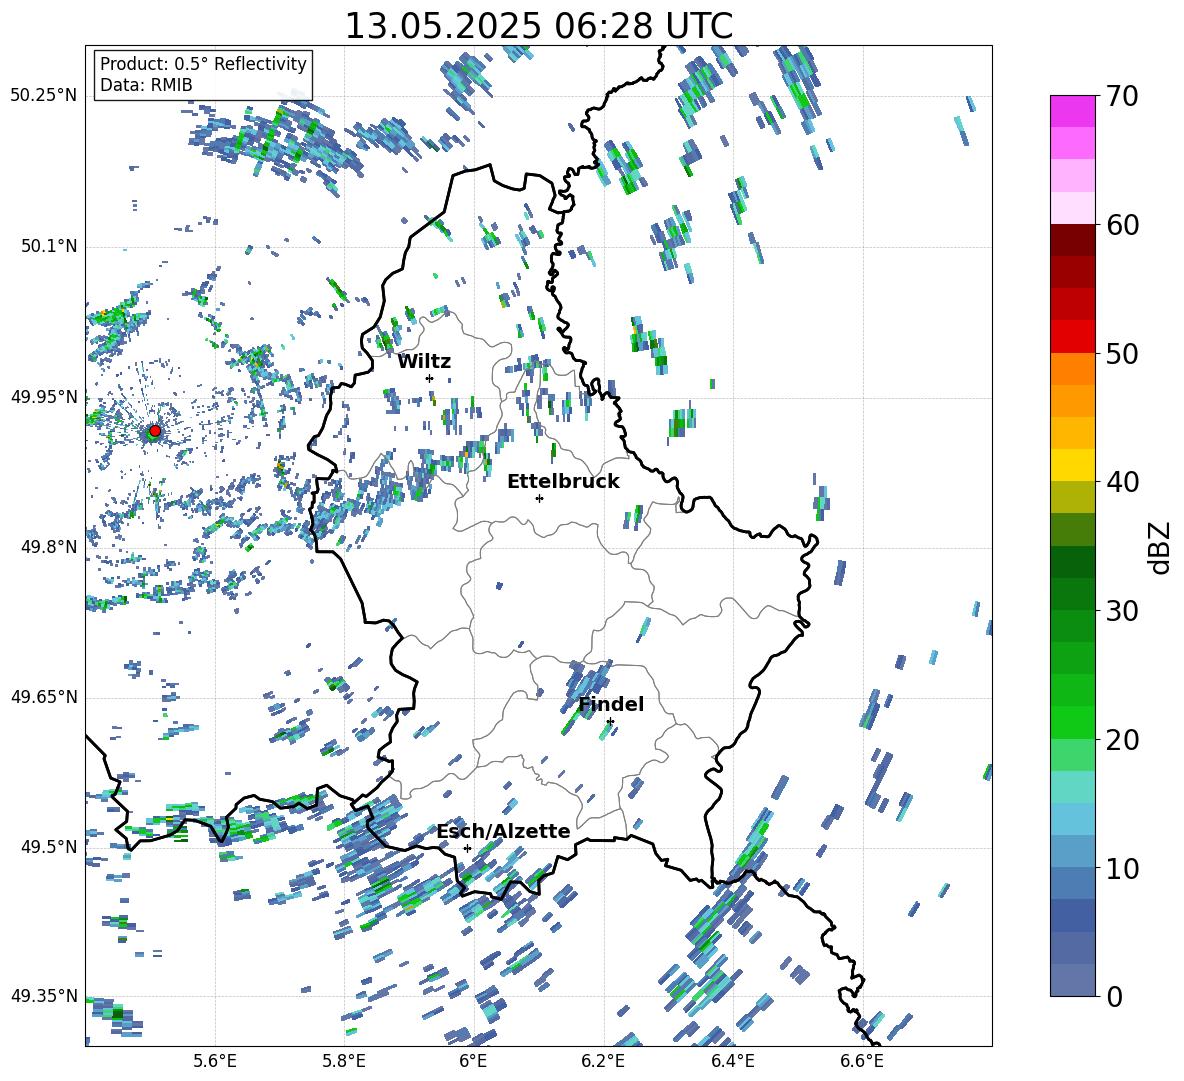The width and height of the screenshot is (1184, 1081).
Task: Click the yellow 40 dBZ colorbar segment
Action: tap(1072, 465)
